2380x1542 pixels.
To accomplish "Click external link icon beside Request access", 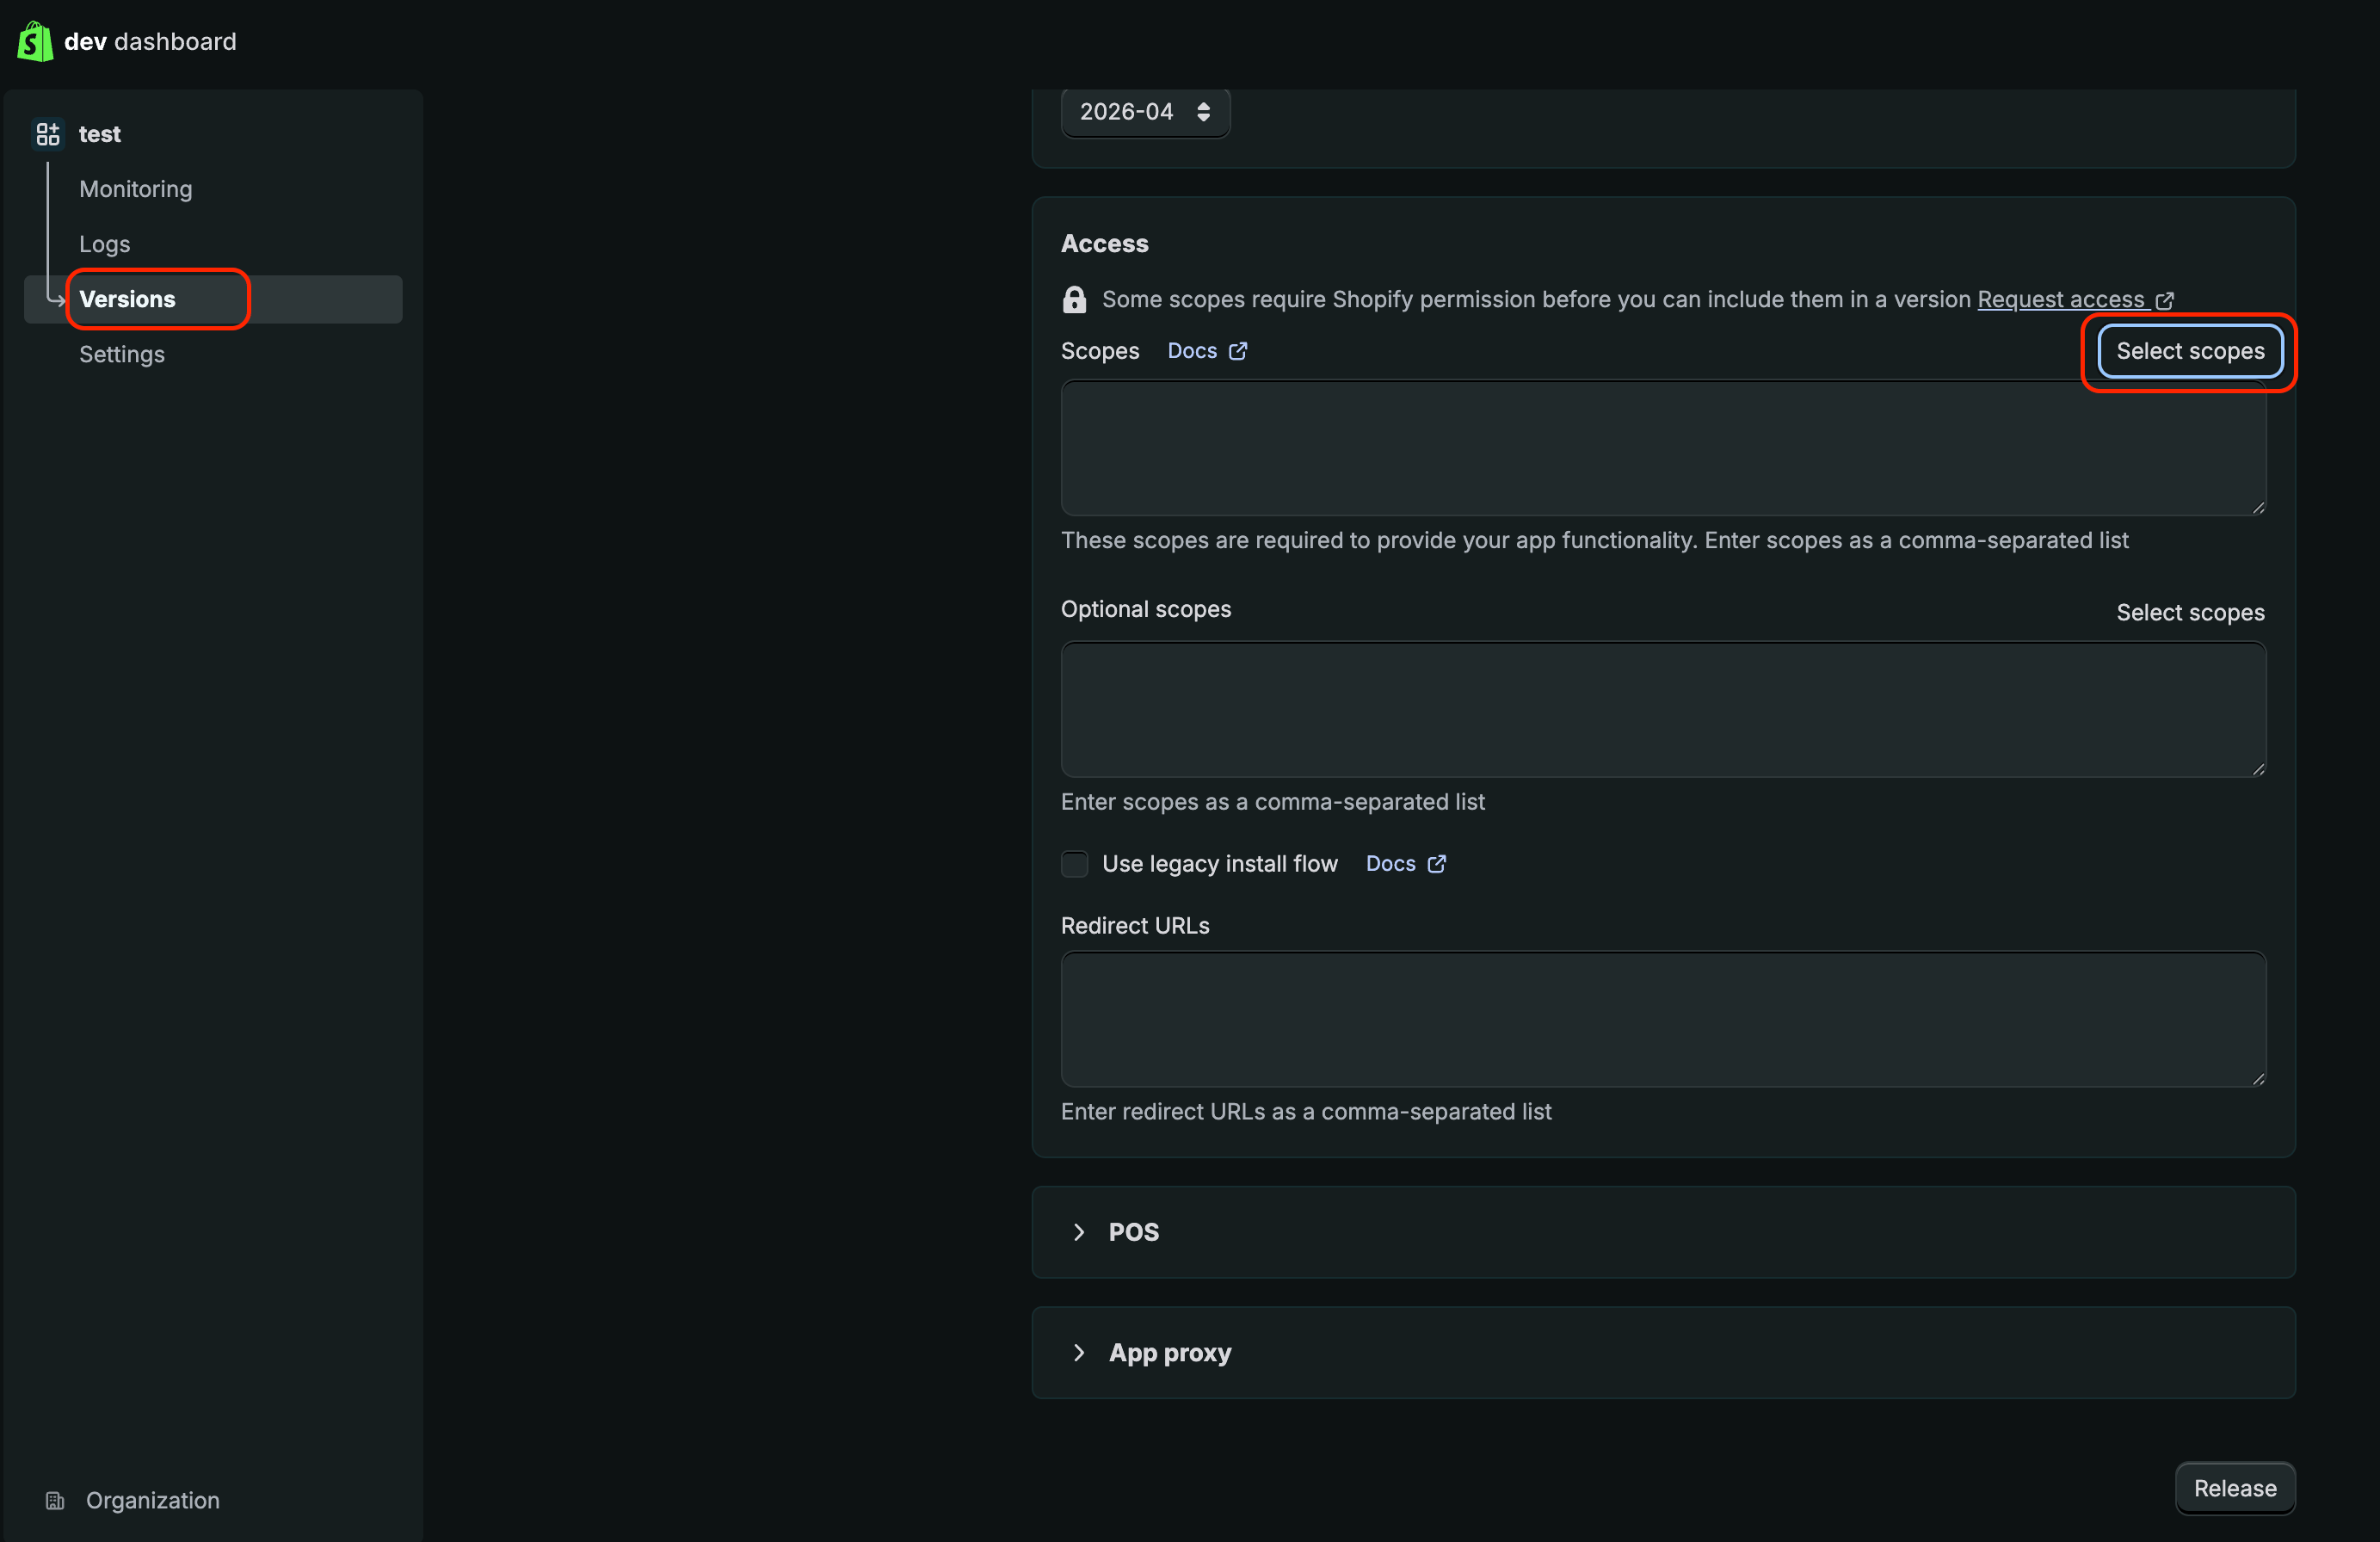I will pyautogui.click(x=2165, y=300).
